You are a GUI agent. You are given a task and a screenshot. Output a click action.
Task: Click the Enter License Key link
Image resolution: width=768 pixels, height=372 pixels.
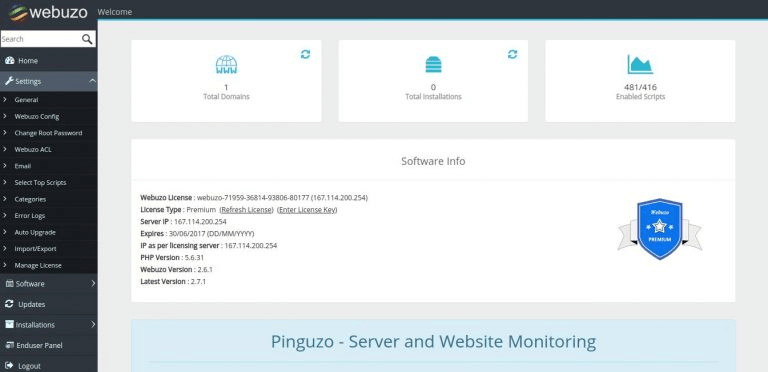point(307,209)
